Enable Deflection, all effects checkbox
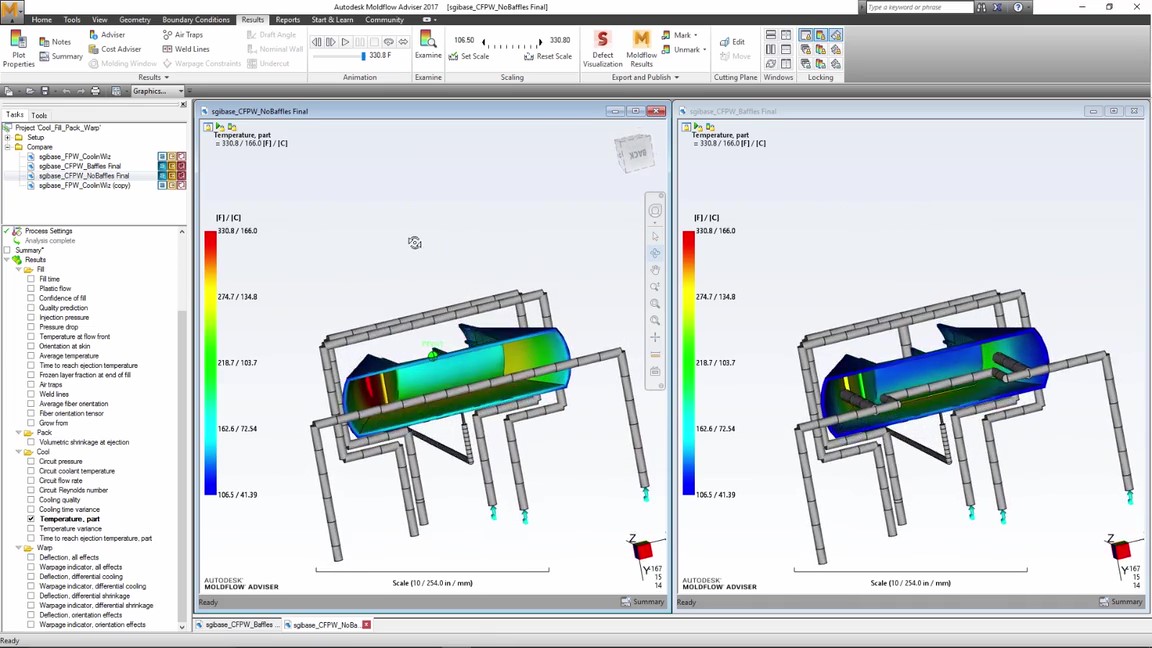This screenshot has height=648, width=1152. (31, 558)
